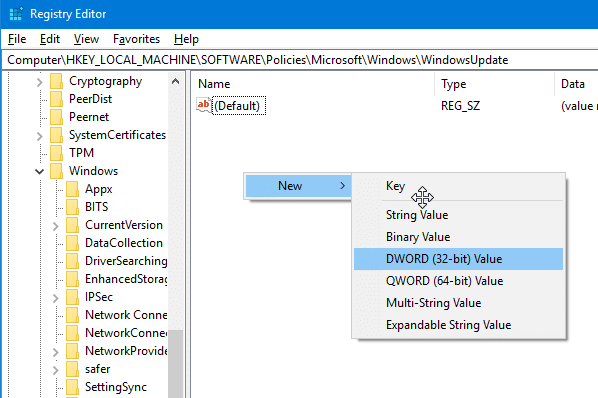Select the BITS key label
The height and width of the screenshot is (398, 598).
[x=96, y=207]
